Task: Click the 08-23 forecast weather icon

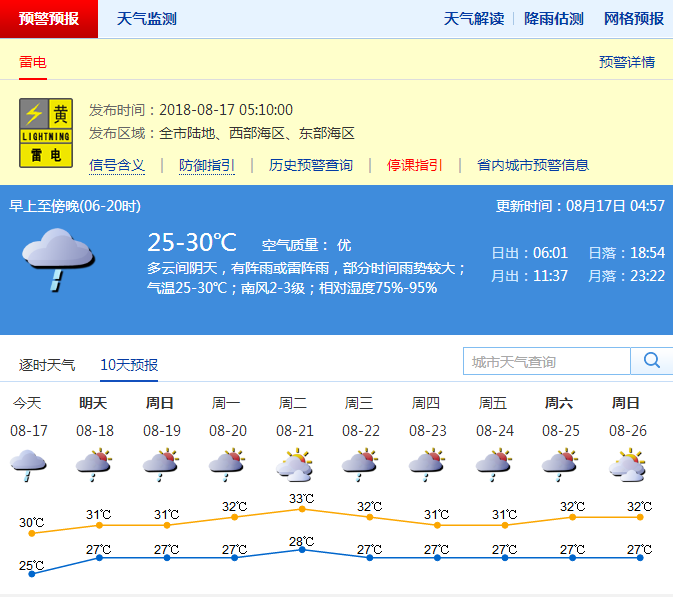Action: click(426, 464)
